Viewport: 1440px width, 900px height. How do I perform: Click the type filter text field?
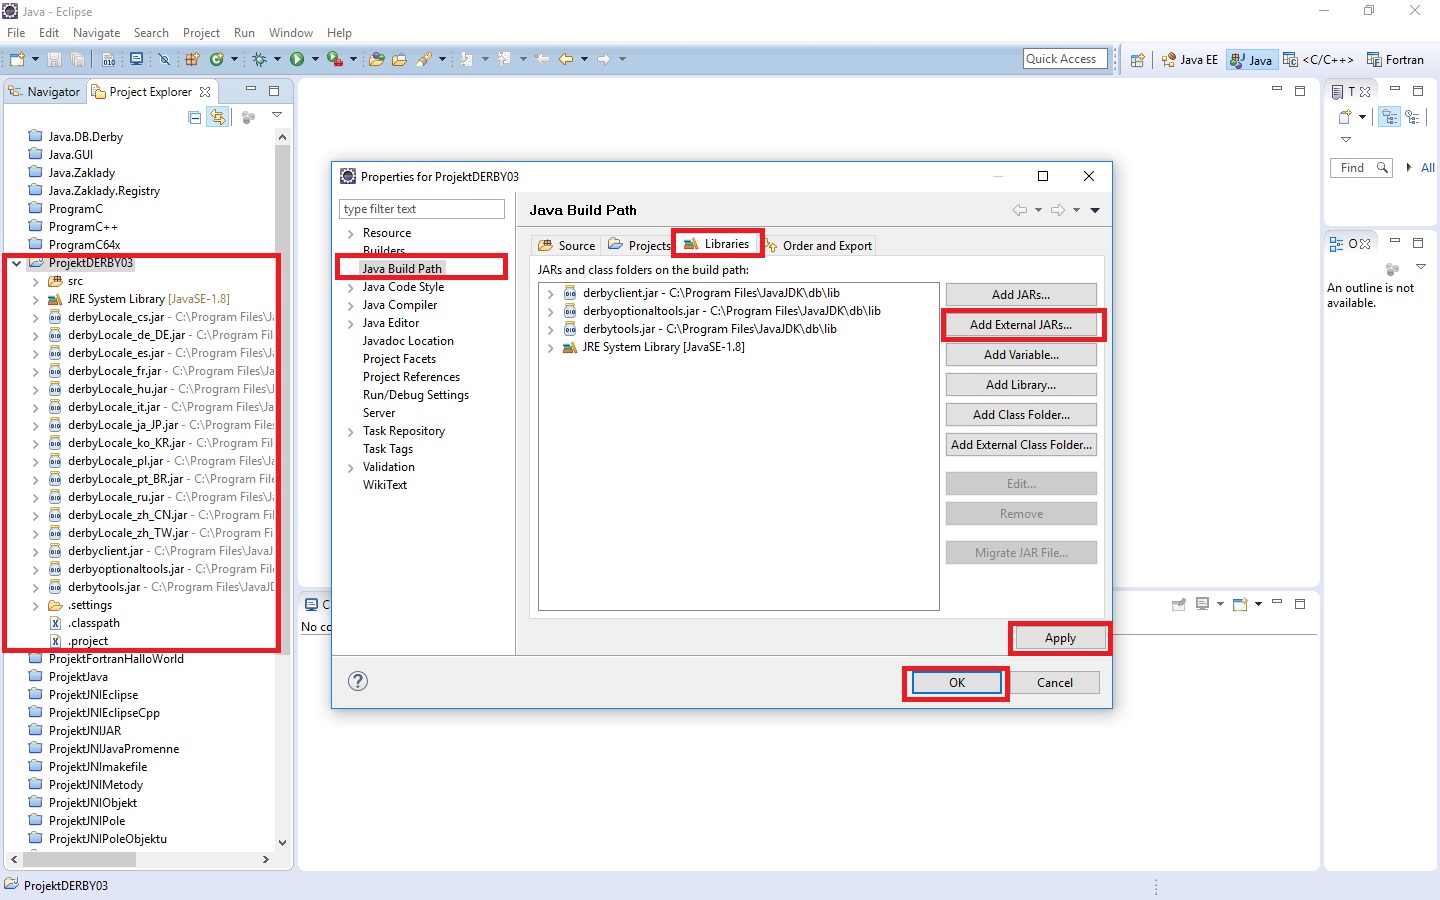(x=421, y=209)
